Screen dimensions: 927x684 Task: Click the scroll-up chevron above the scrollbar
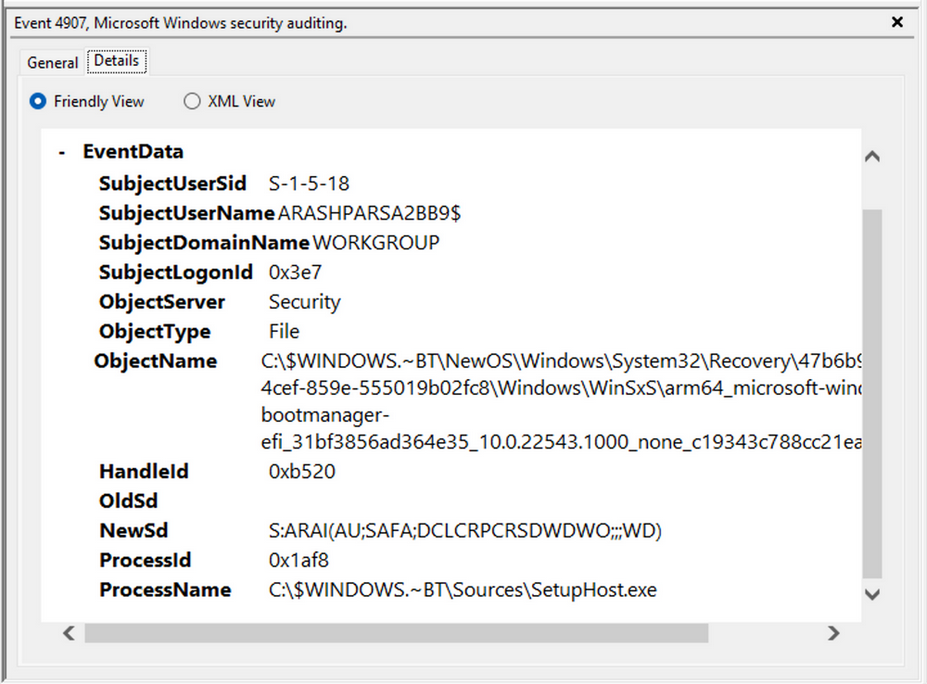click(871, 156)
